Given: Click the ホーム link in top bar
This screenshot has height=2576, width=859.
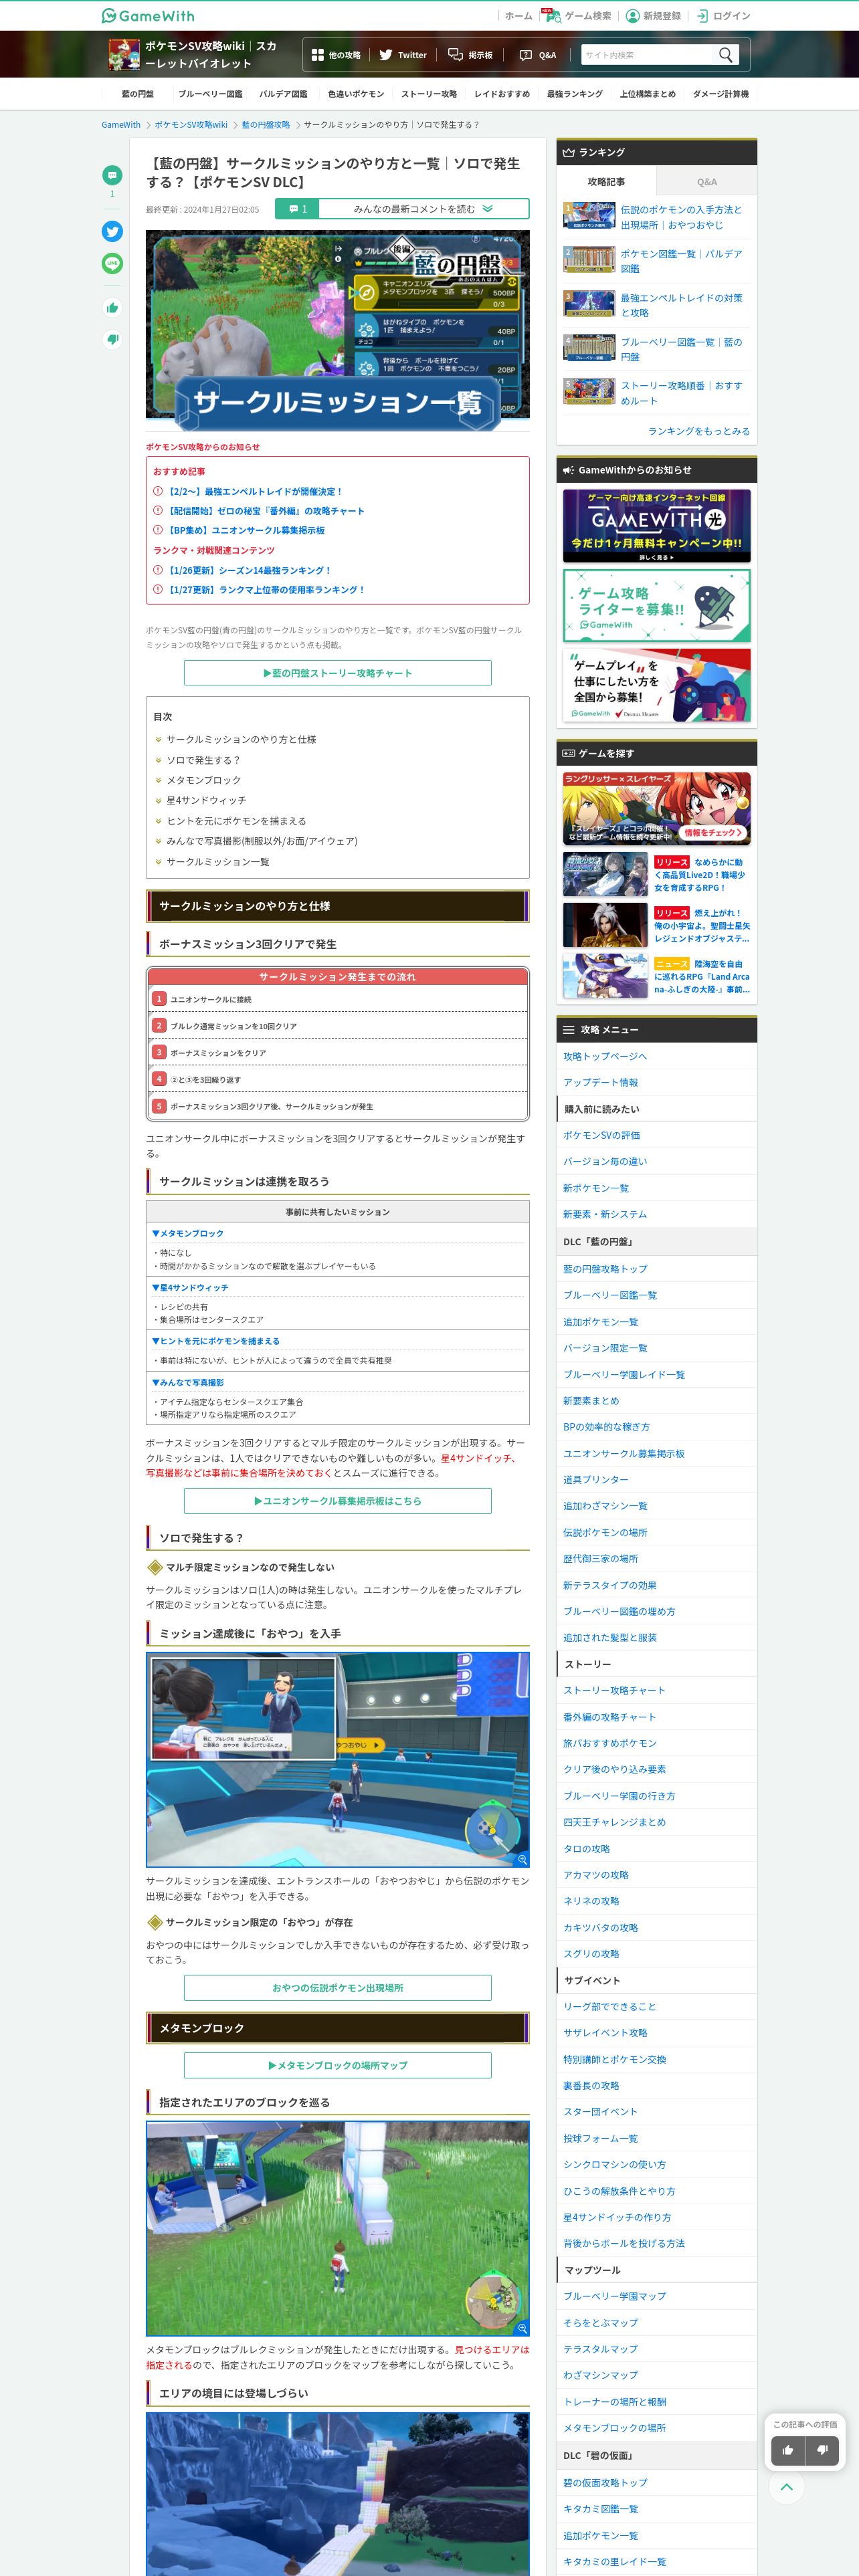Looking at the screenshot, I should coord(518,16).
